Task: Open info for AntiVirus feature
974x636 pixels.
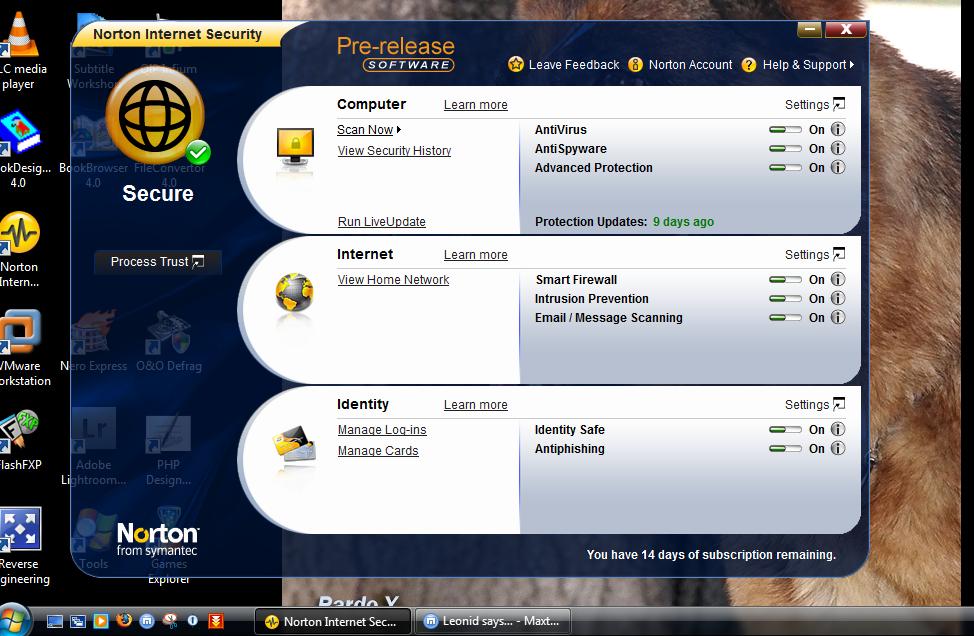Action: point(838,129)
